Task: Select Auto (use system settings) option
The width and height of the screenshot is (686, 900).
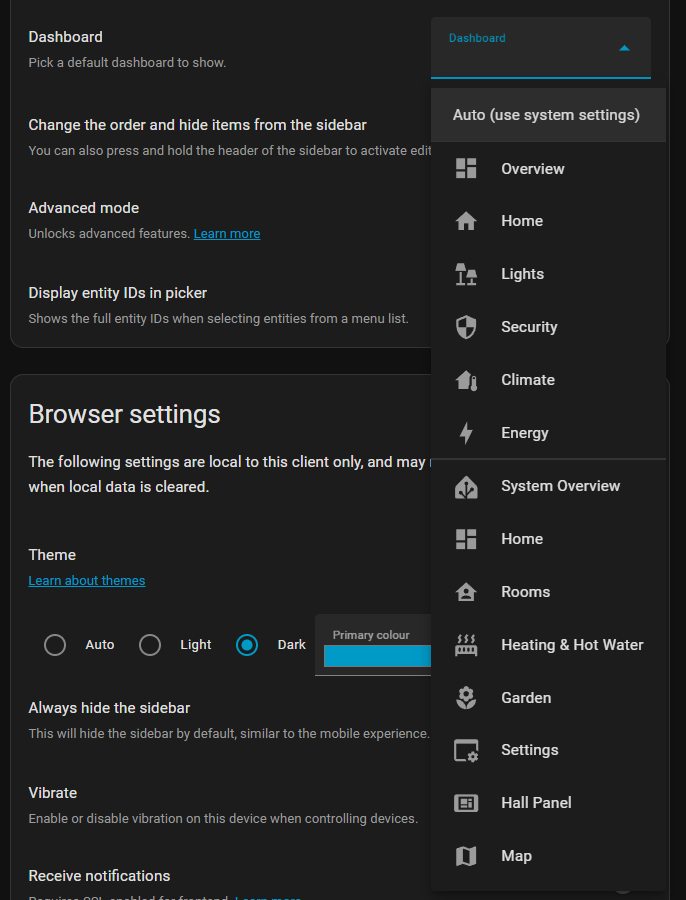Action: pyautogui.click(x=548, y=115)
